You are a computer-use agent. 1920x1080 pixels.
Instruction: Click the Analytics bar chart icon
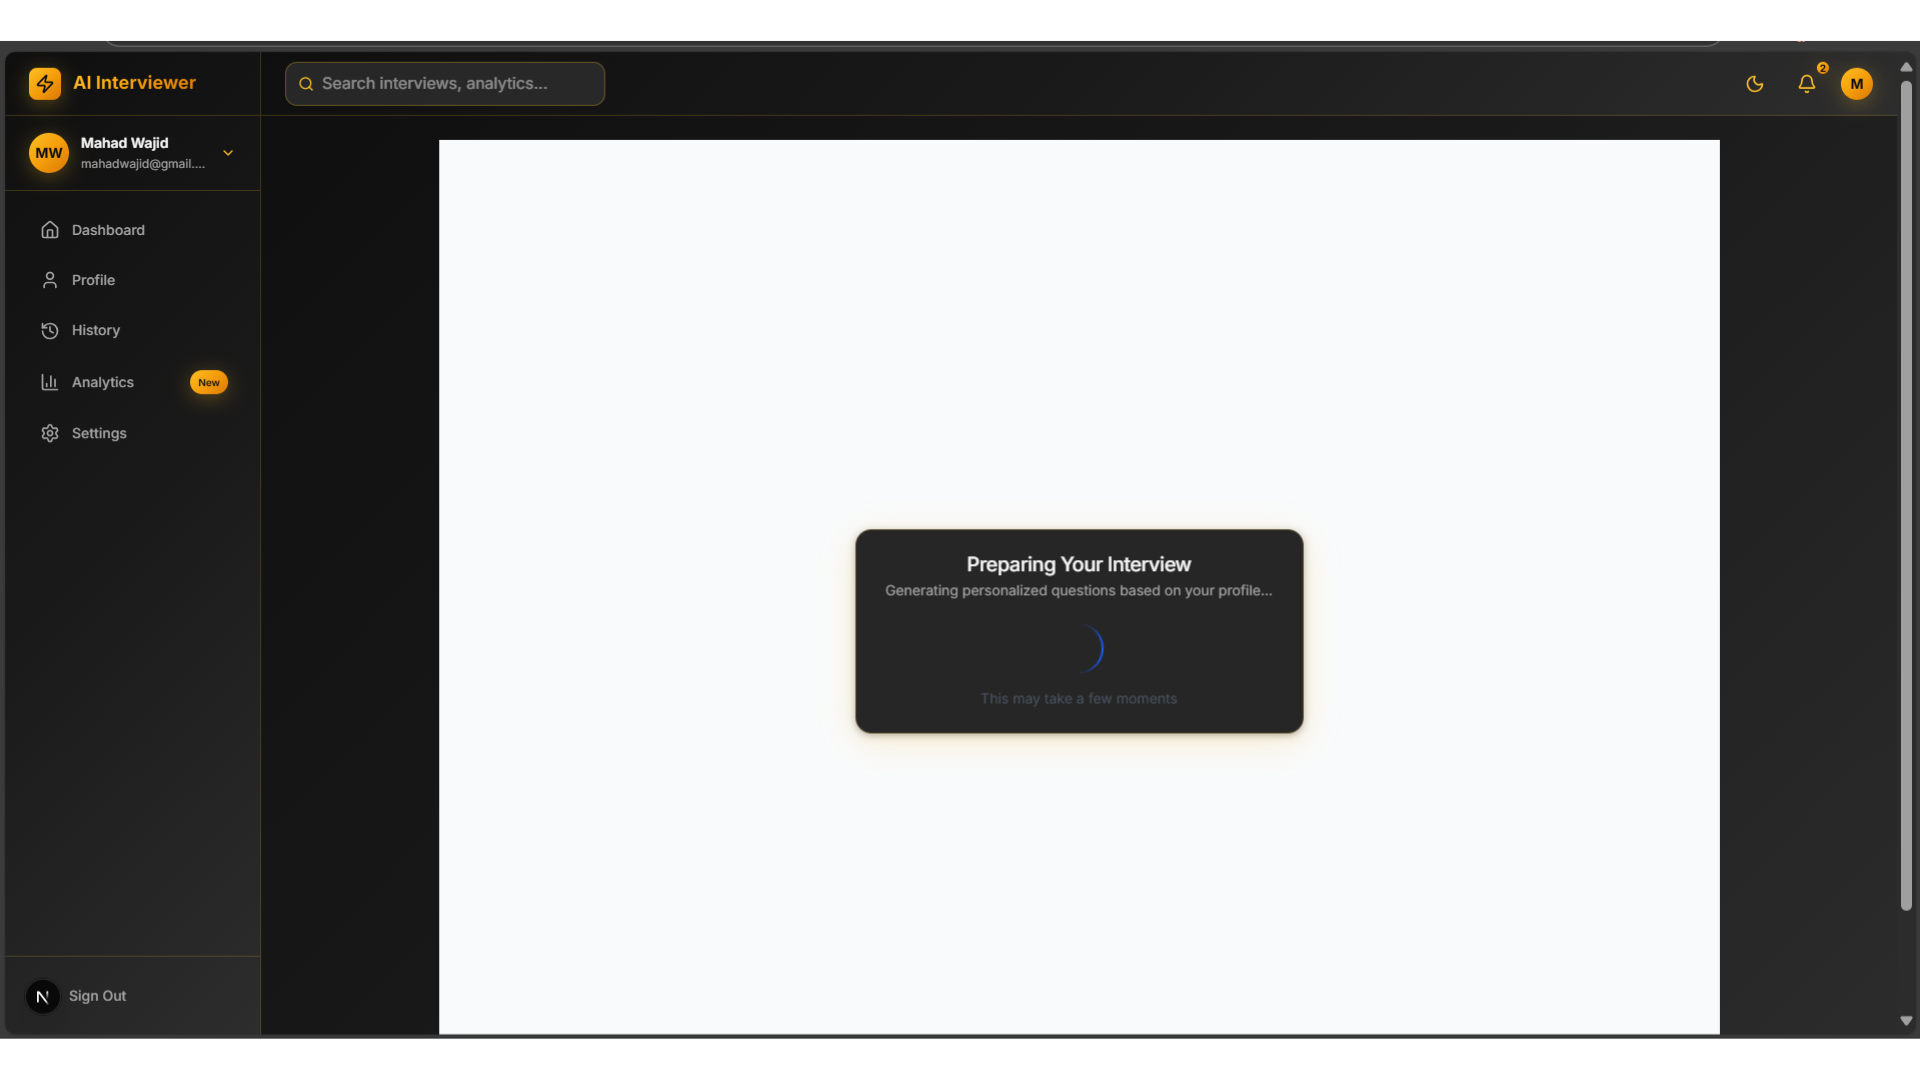pos(50,382)
